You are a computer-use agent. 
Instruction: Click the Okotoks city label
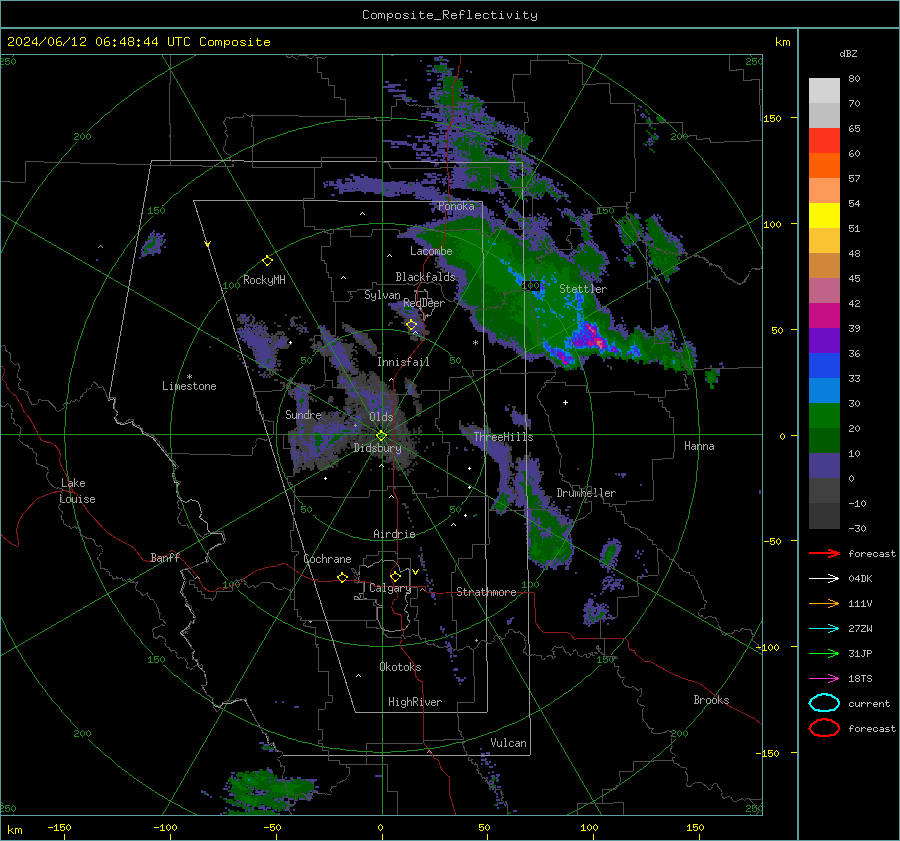point(400,667)
